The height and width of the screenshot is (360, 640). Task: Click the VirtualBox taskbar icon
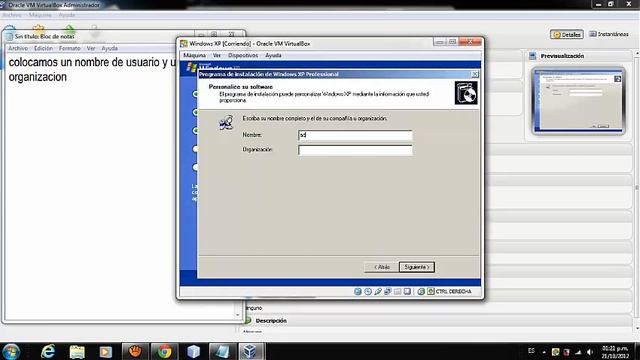click(251, 351)
